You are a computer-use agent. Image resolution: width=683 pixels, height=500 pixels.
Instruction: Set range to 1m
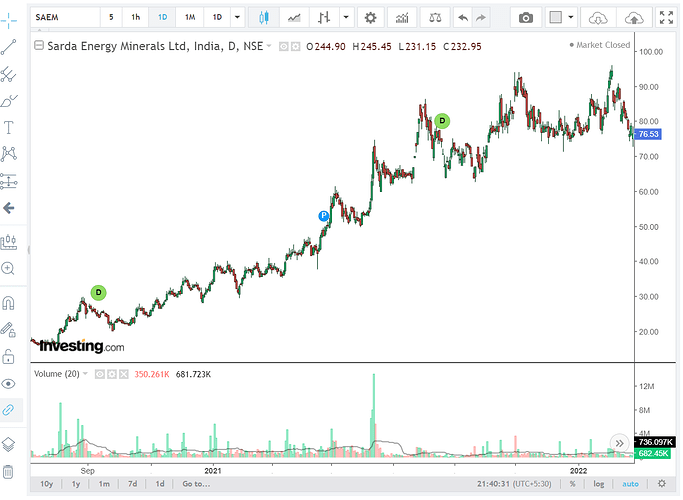pos(104,484)
